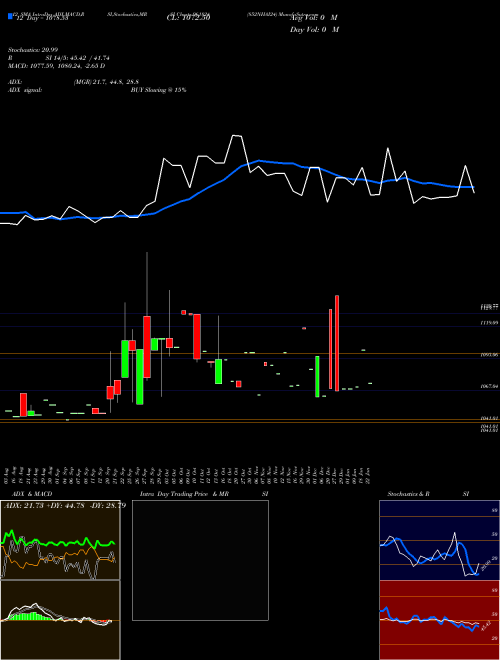
Task: Open the blue Stochastics chart panel
Action: coord(439,540)
